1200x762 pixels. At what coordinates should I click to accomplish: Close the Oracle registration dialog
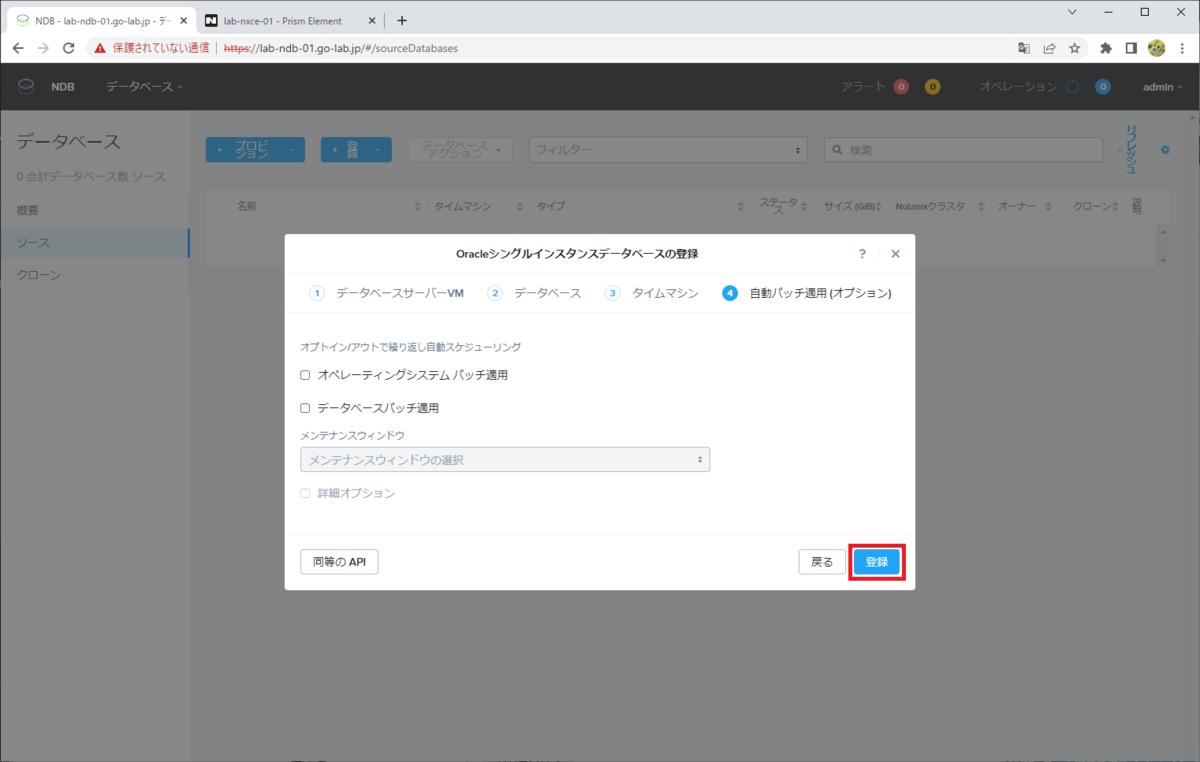tap(895, 254)
